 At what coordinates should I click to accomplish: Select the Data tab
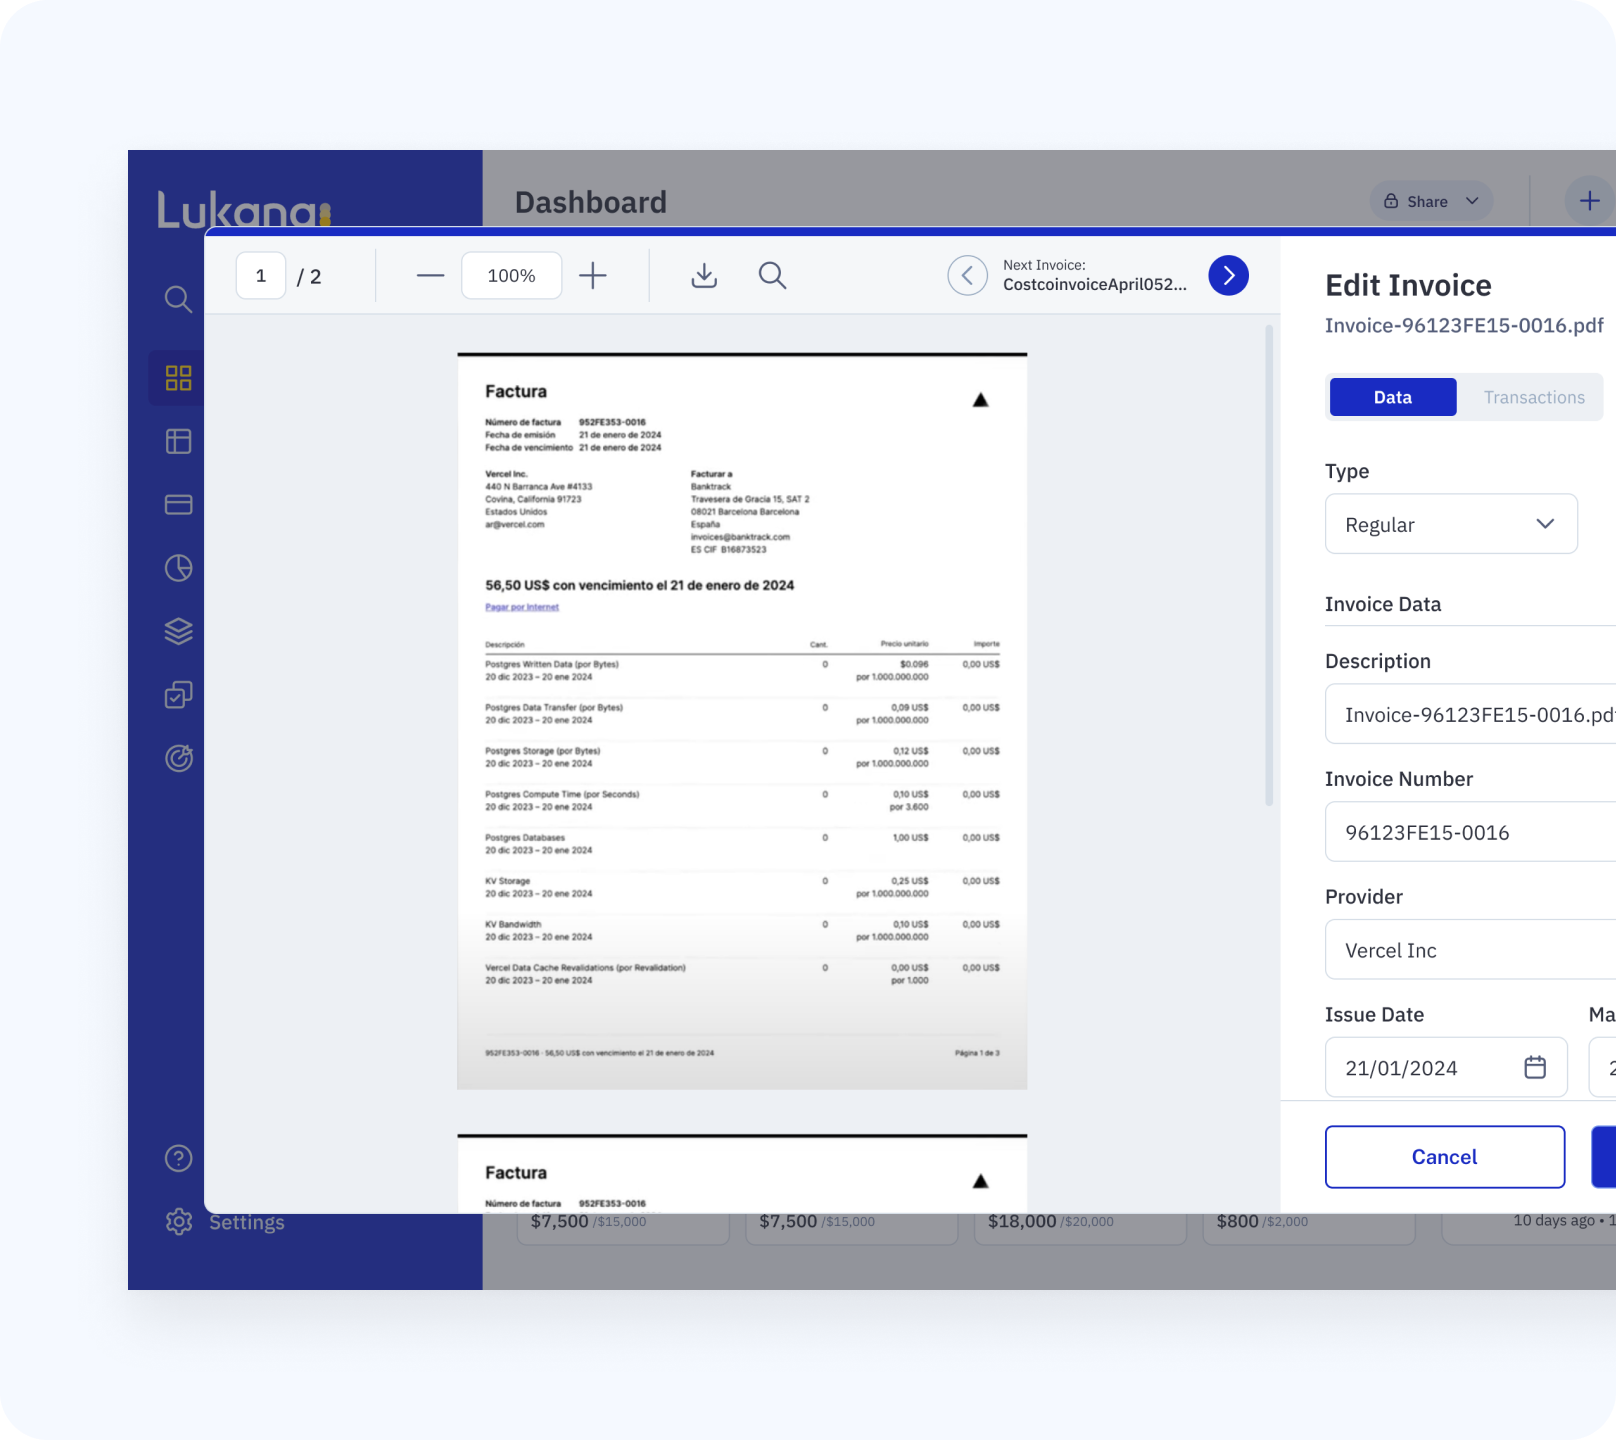click(1392, 397)
